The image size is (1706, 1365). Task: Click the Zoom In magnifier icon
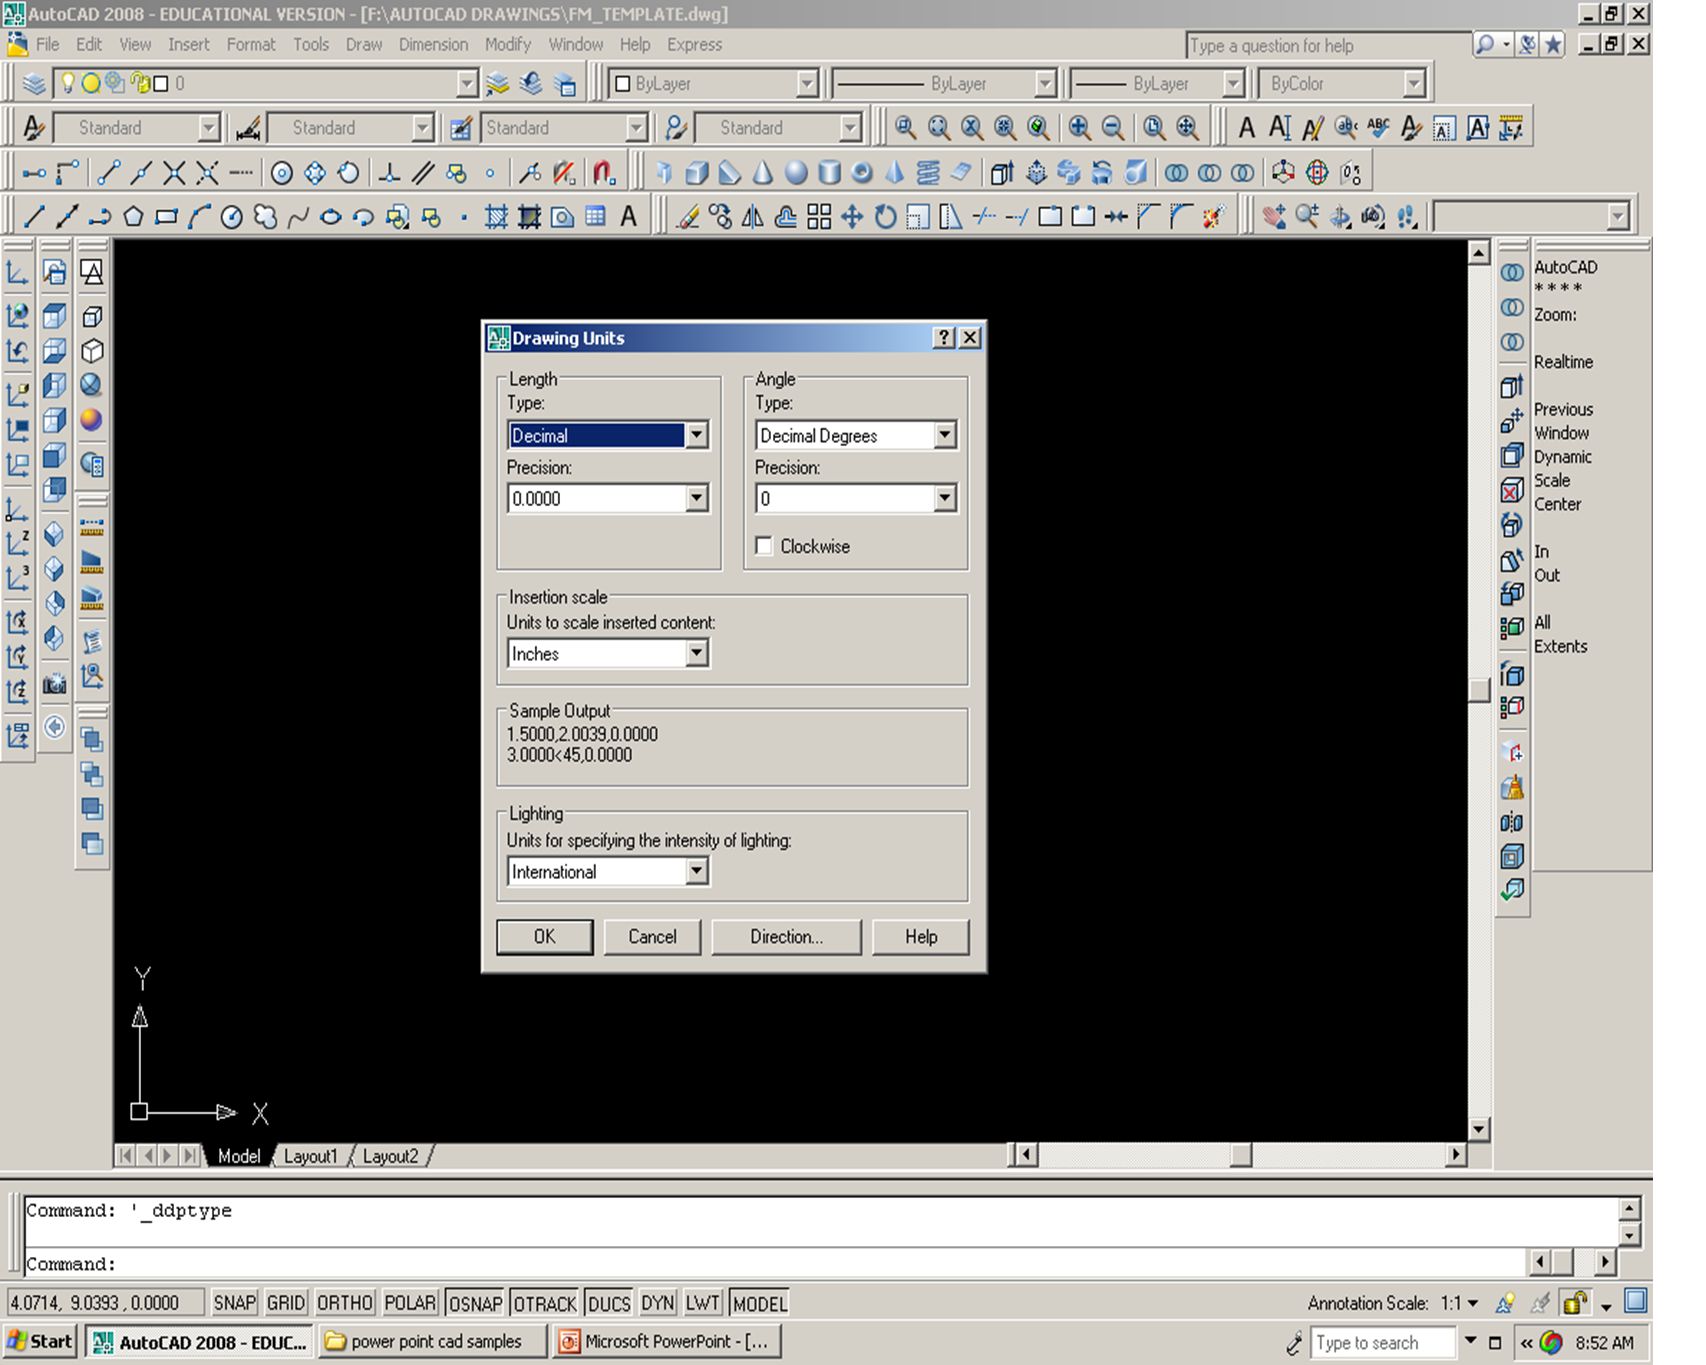[1079, 127]
